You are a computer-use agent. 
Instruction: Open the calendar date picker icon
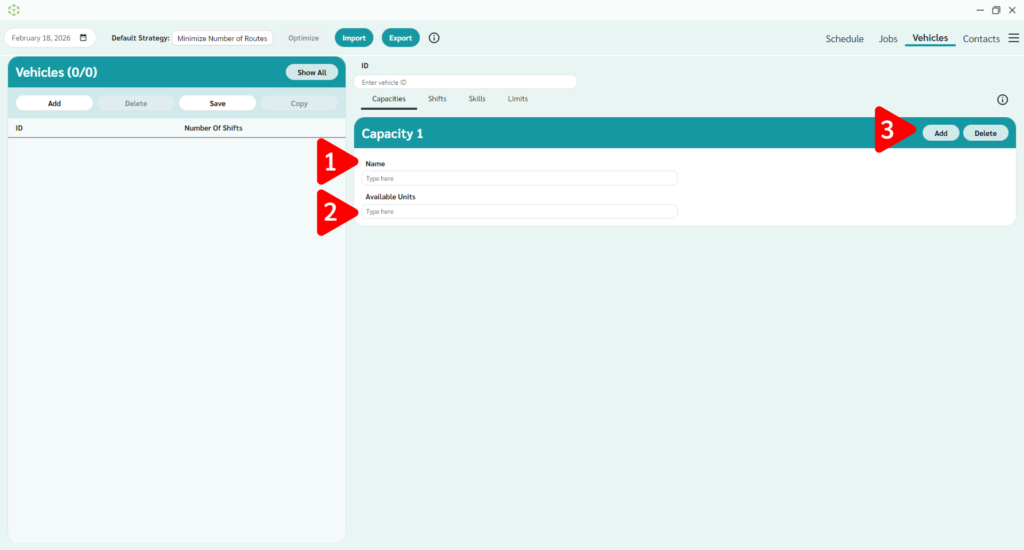pyautogui.click(x=83, y=38)
